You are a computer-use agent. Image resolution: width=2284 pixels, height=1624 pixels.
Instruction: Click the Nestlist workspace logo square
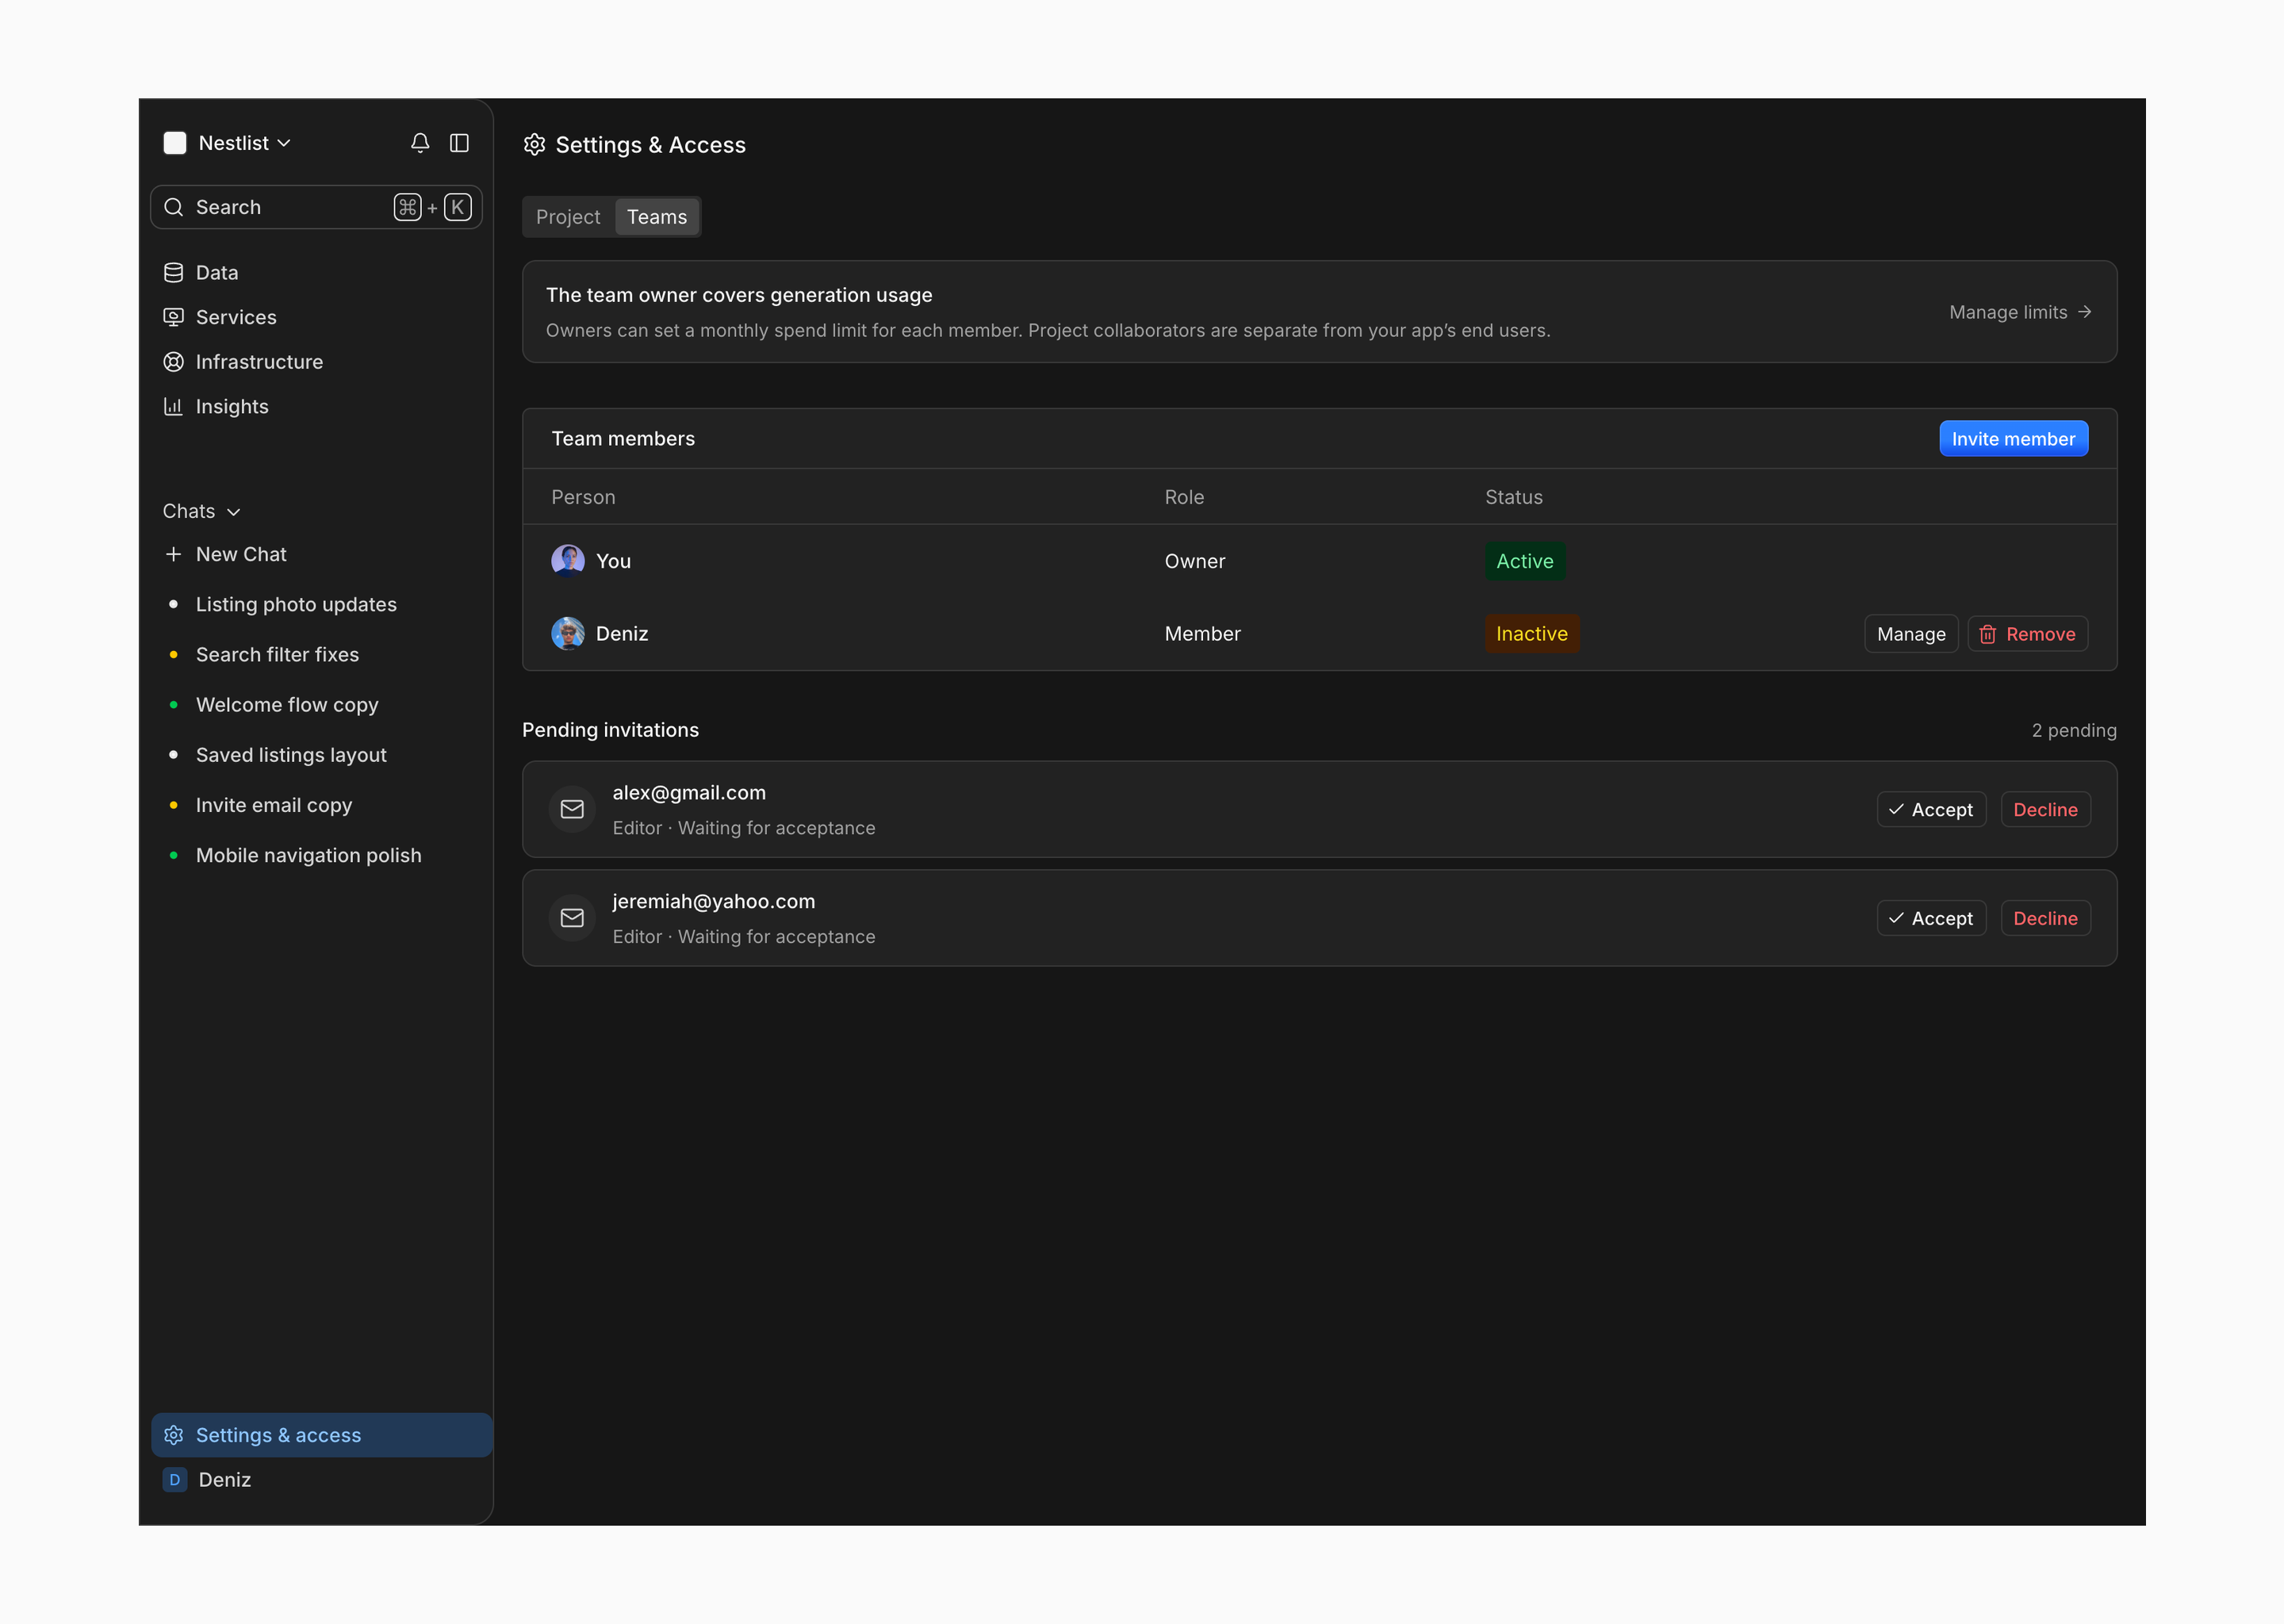(x=175, y=143)
